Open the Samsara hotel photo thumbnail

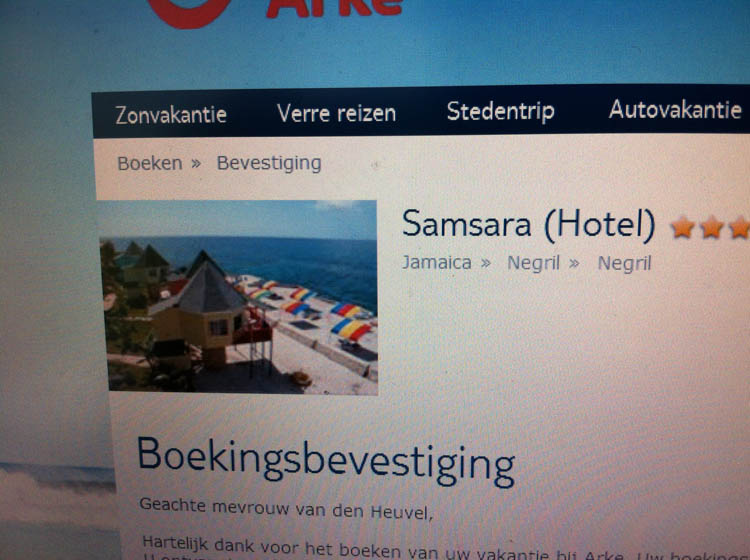coord(239,297)
